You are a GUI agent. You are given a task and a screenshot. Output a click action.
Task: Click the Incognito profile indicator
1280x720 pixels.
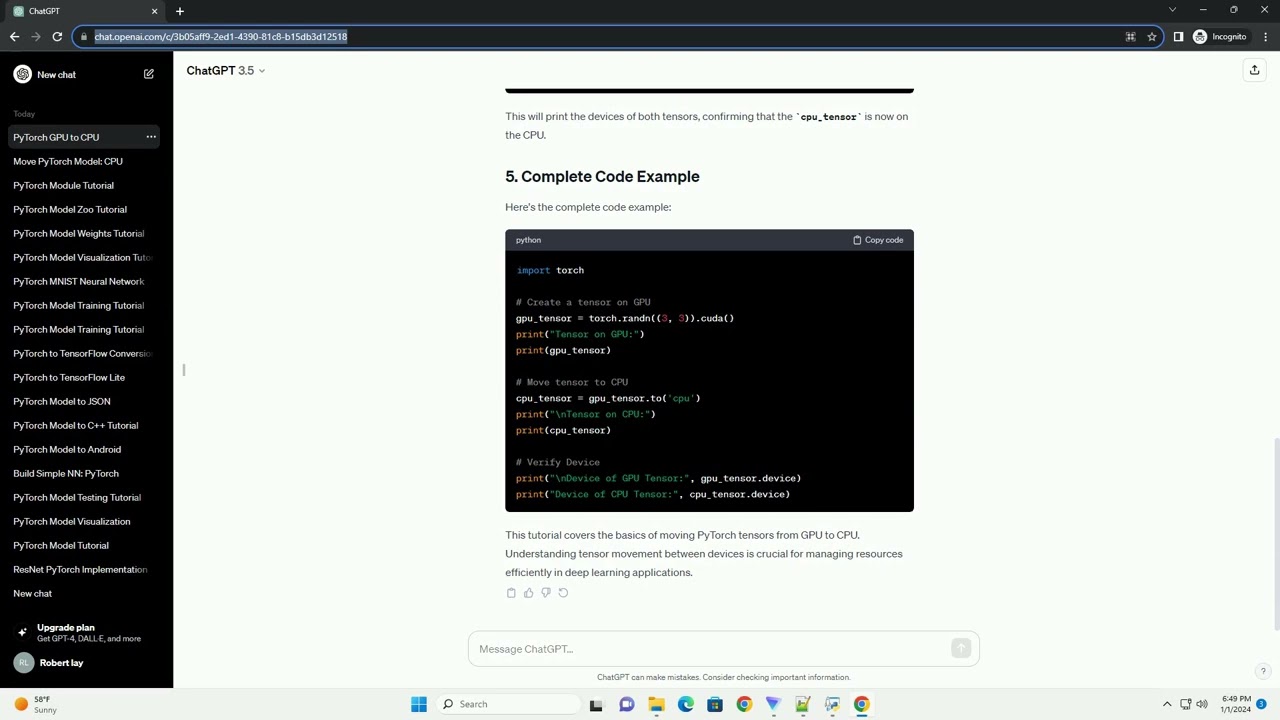pos(1220,37)
